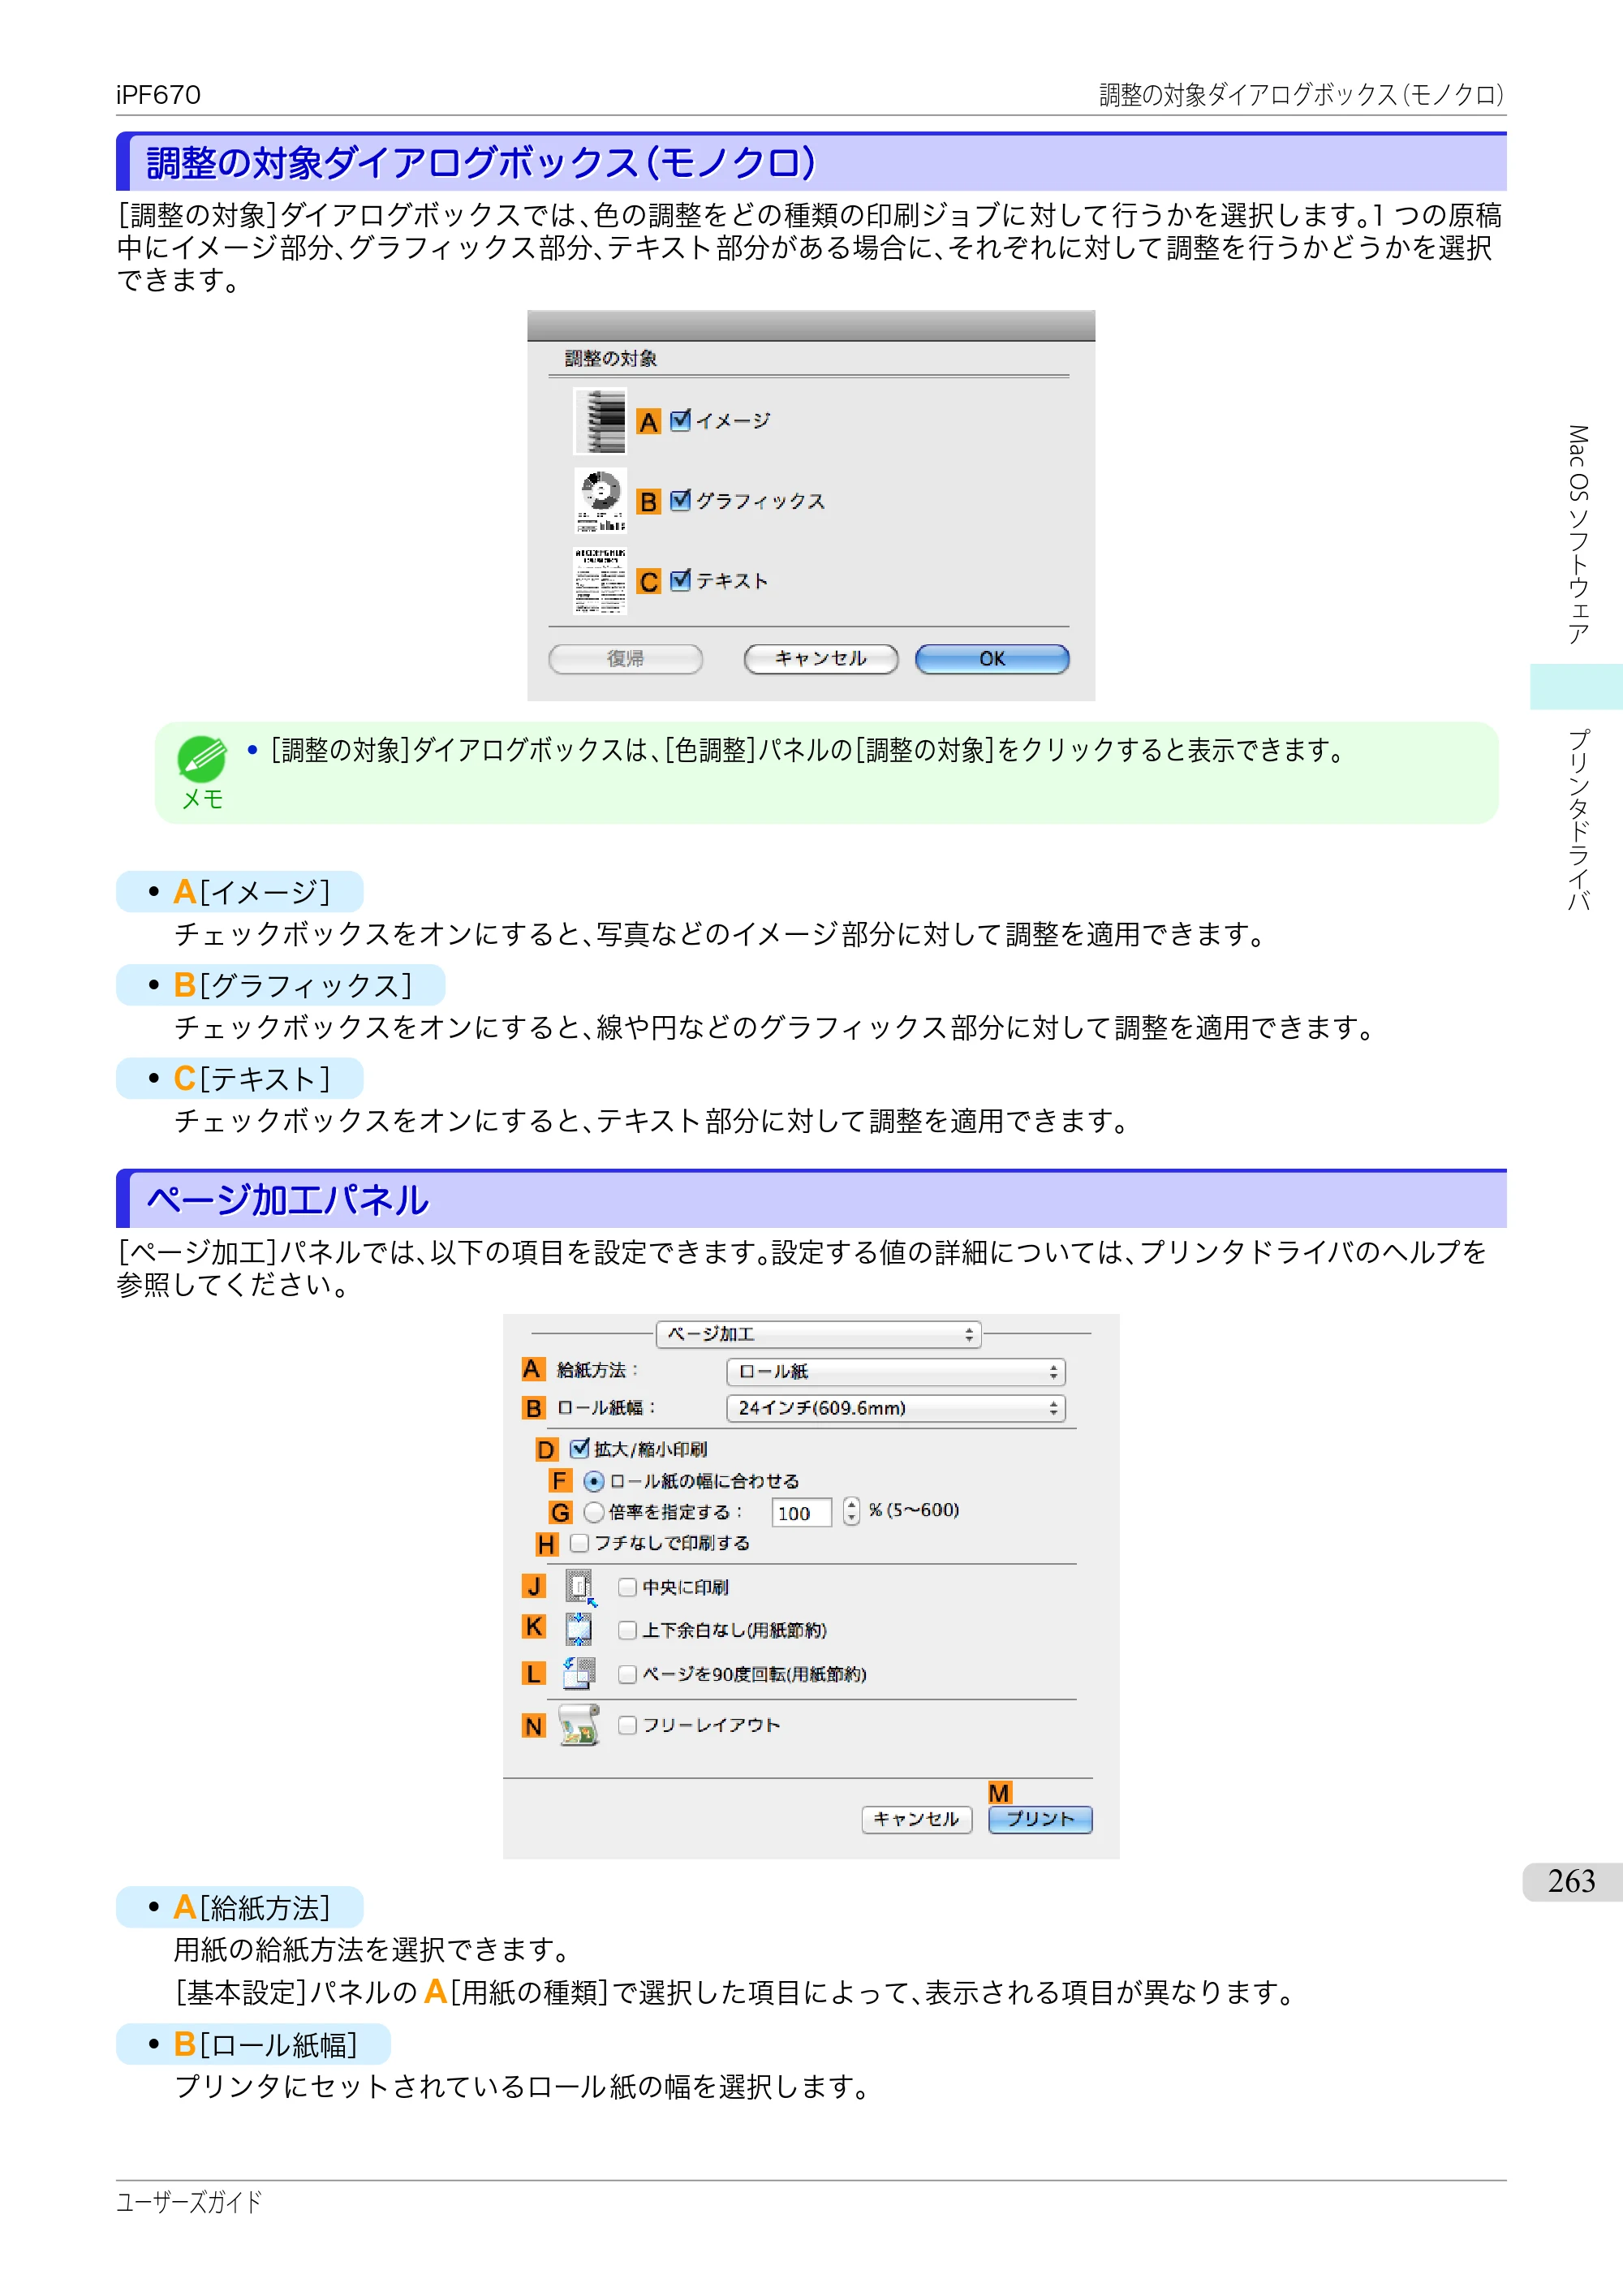Viewport: 1623px width, 2296px height.
Task: Click the green memo pencil icon
Action: pyautogui.click(x=202, y=759)
